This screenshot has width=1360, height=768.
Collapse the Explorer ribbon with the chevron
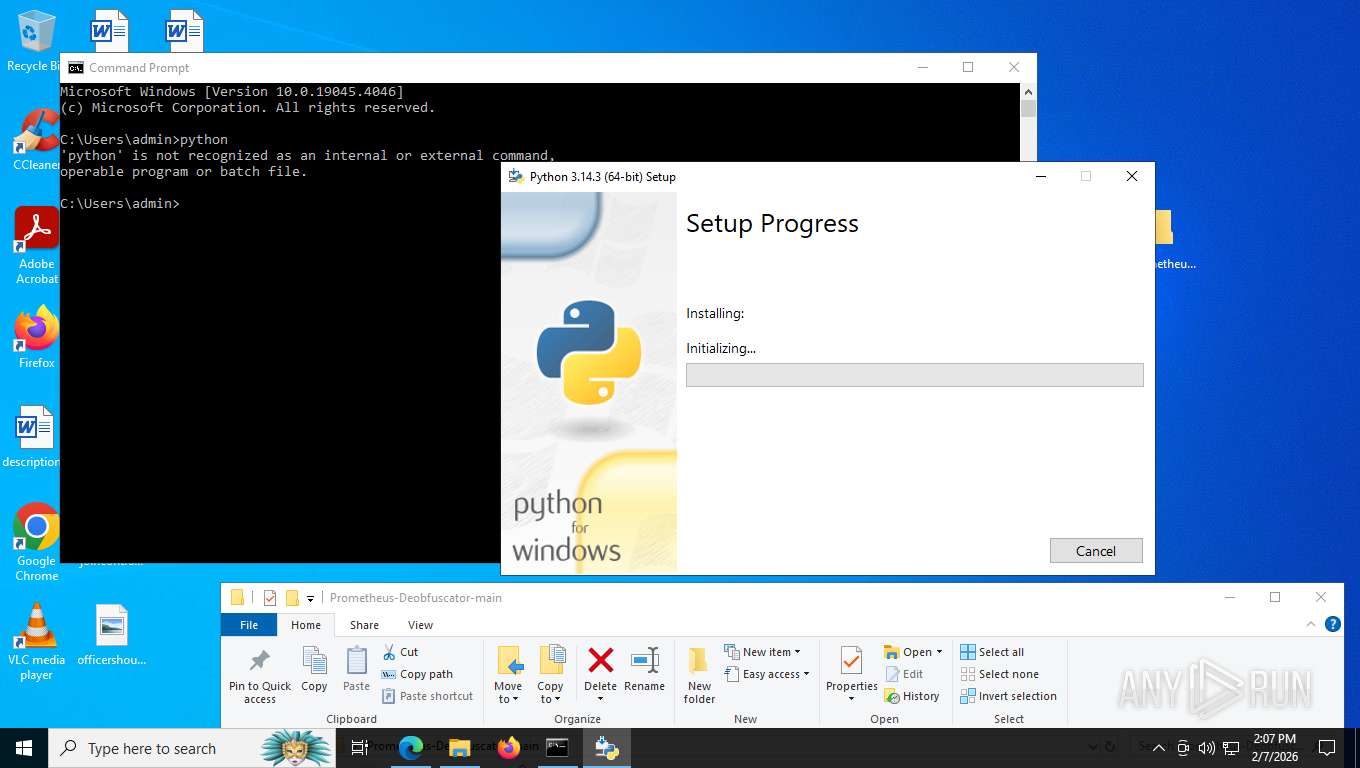(x=1312, y=624)
